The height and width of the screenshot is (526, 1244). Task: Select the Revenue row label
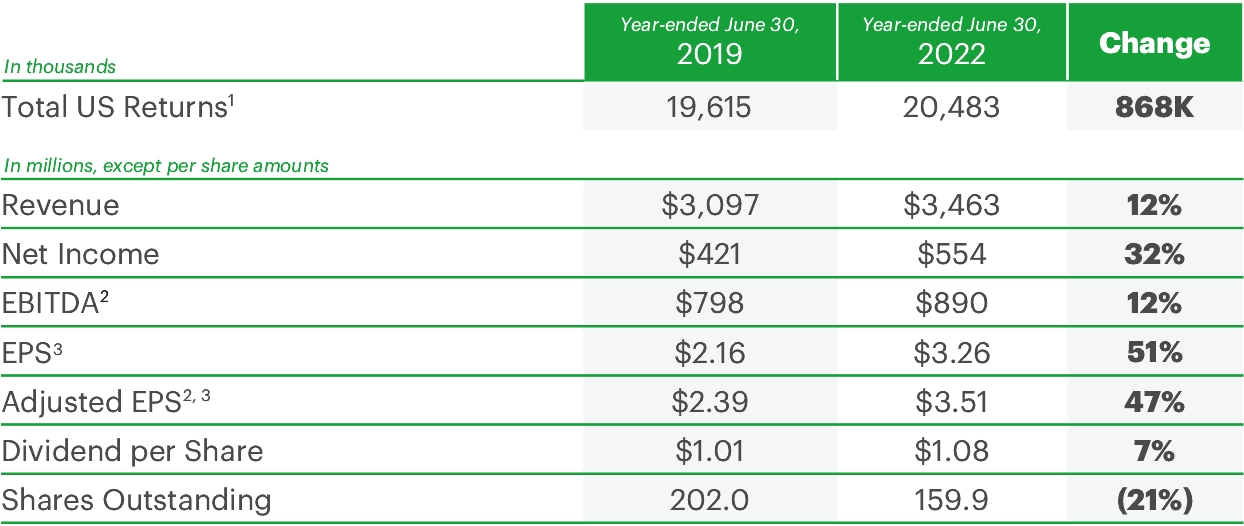(61, 205)
